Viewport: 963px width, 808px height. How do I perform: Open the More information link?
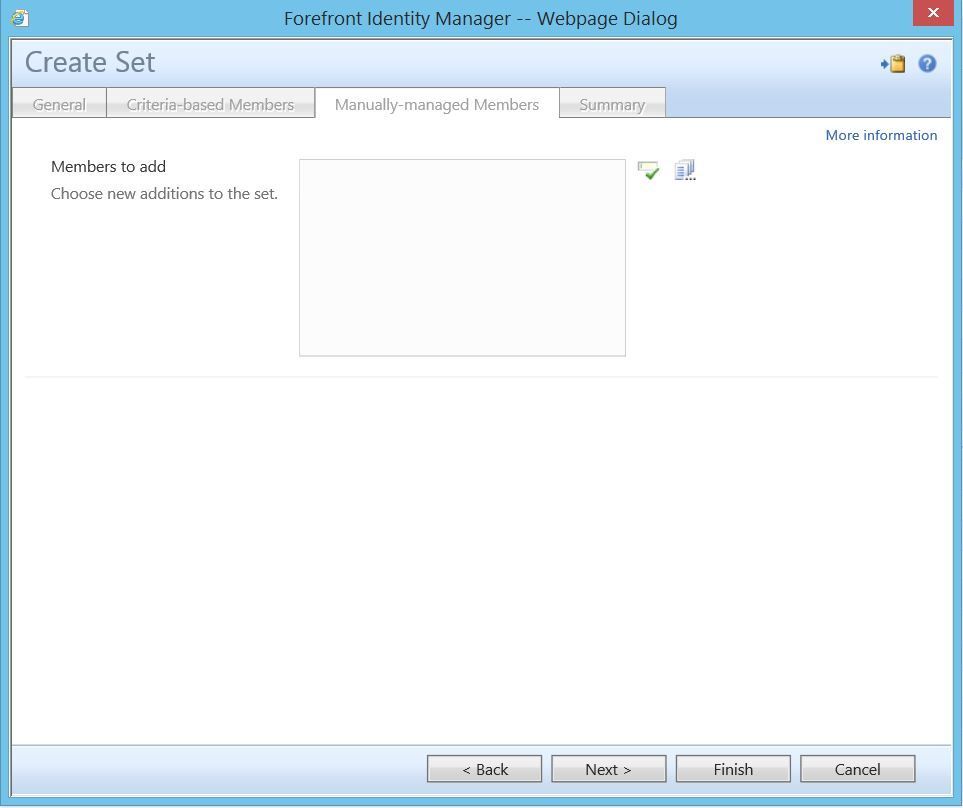(x=881, y=135)
